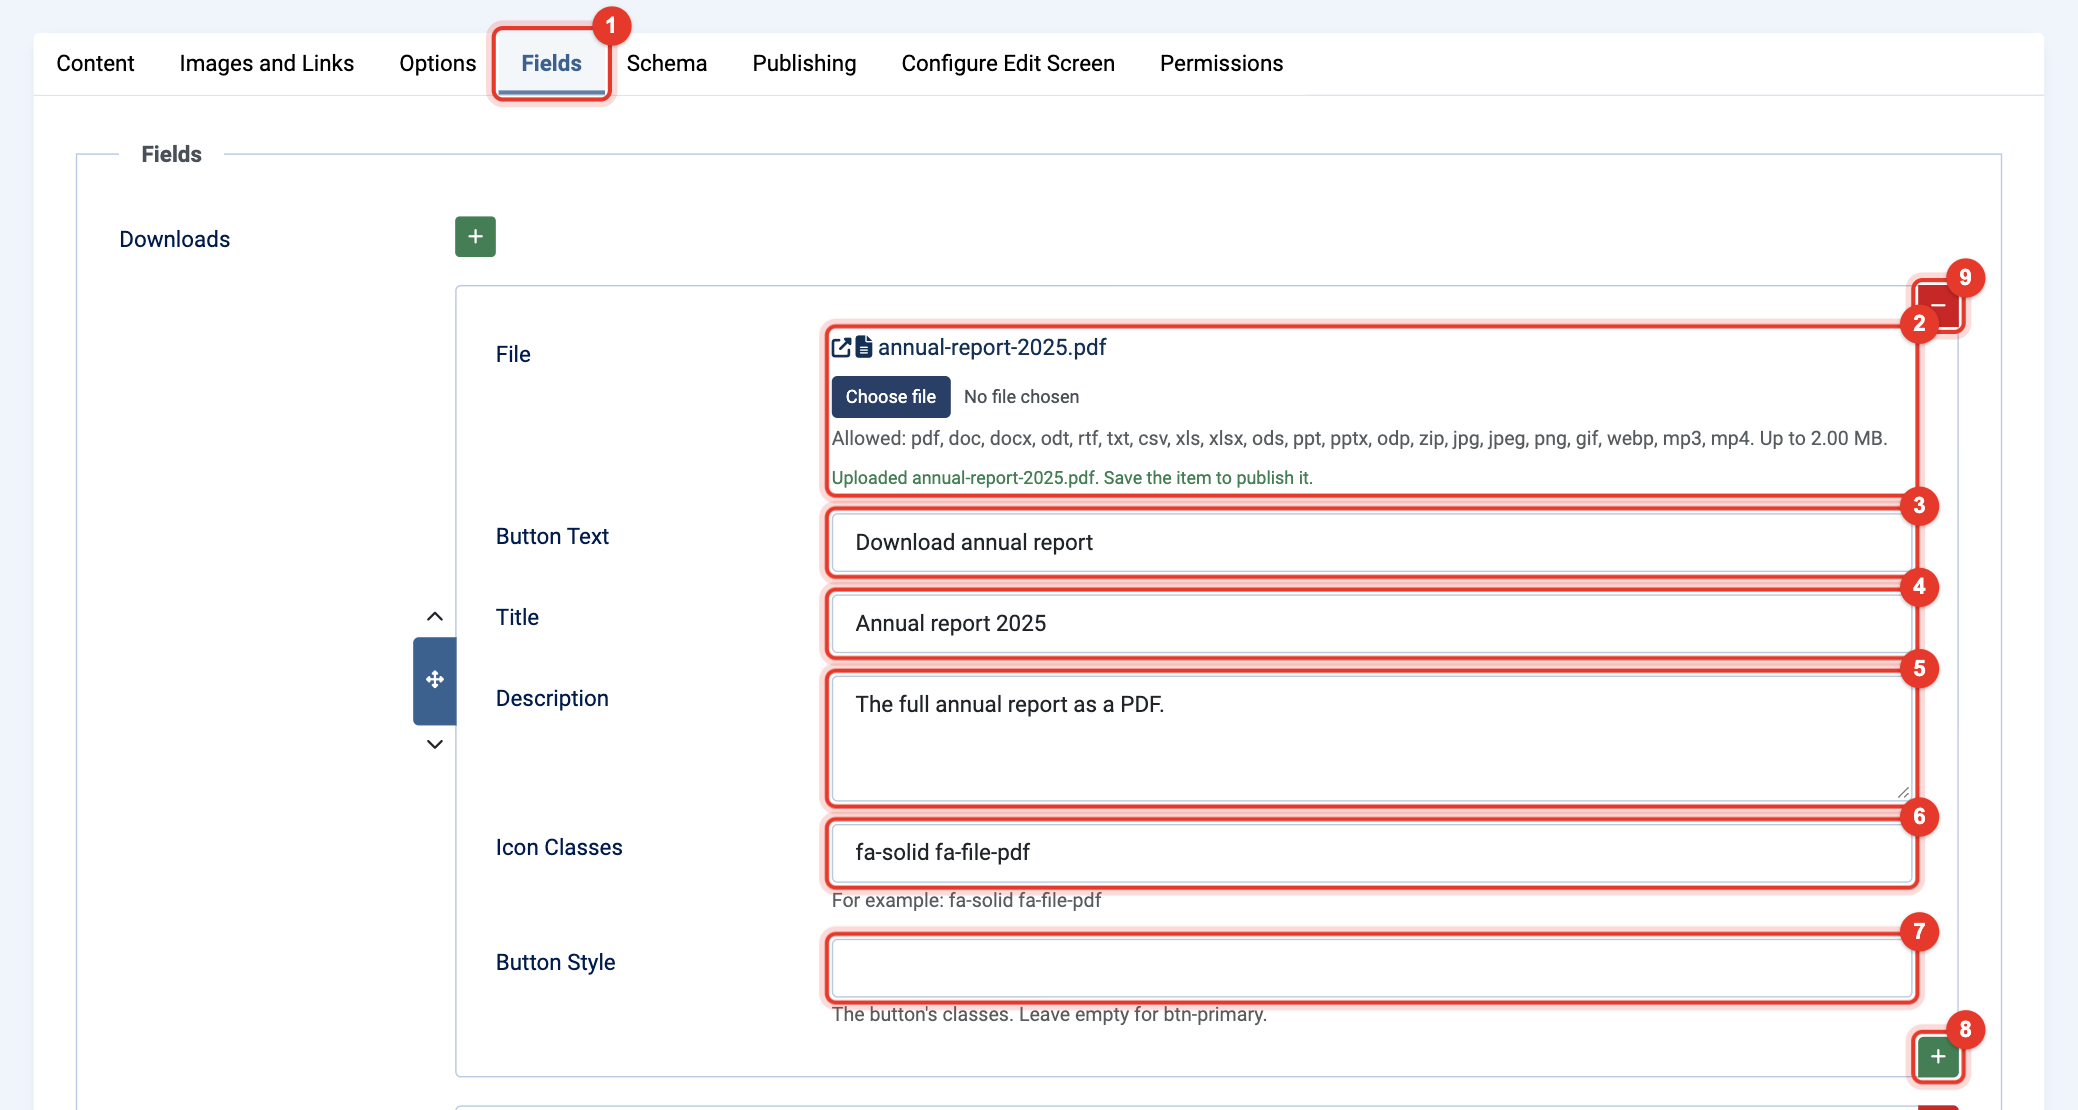This screenshot has height=1110, width=2078.
Task: Click into the Button Text field
Action: pos(1372,542)
